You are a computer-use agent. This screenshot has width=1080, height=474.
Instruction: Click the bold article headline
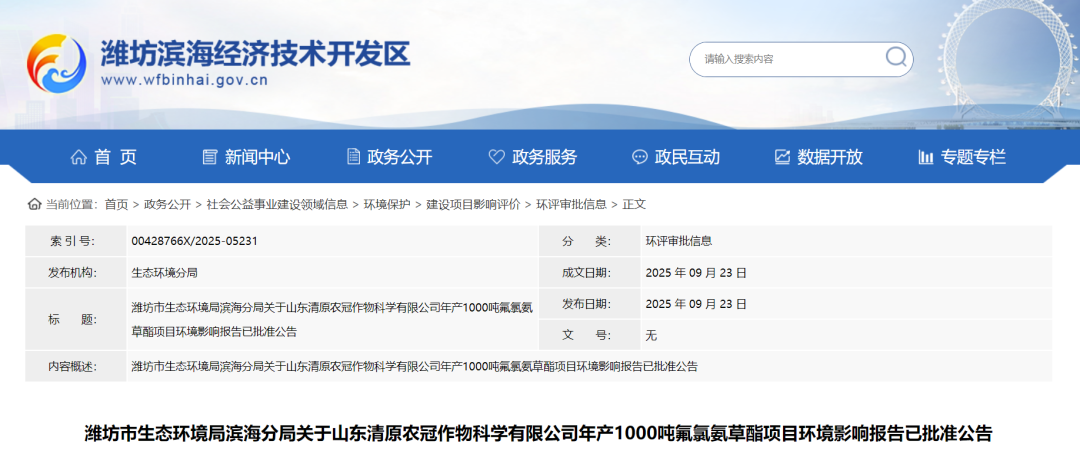pyautogui.click(x=539, y=434)
